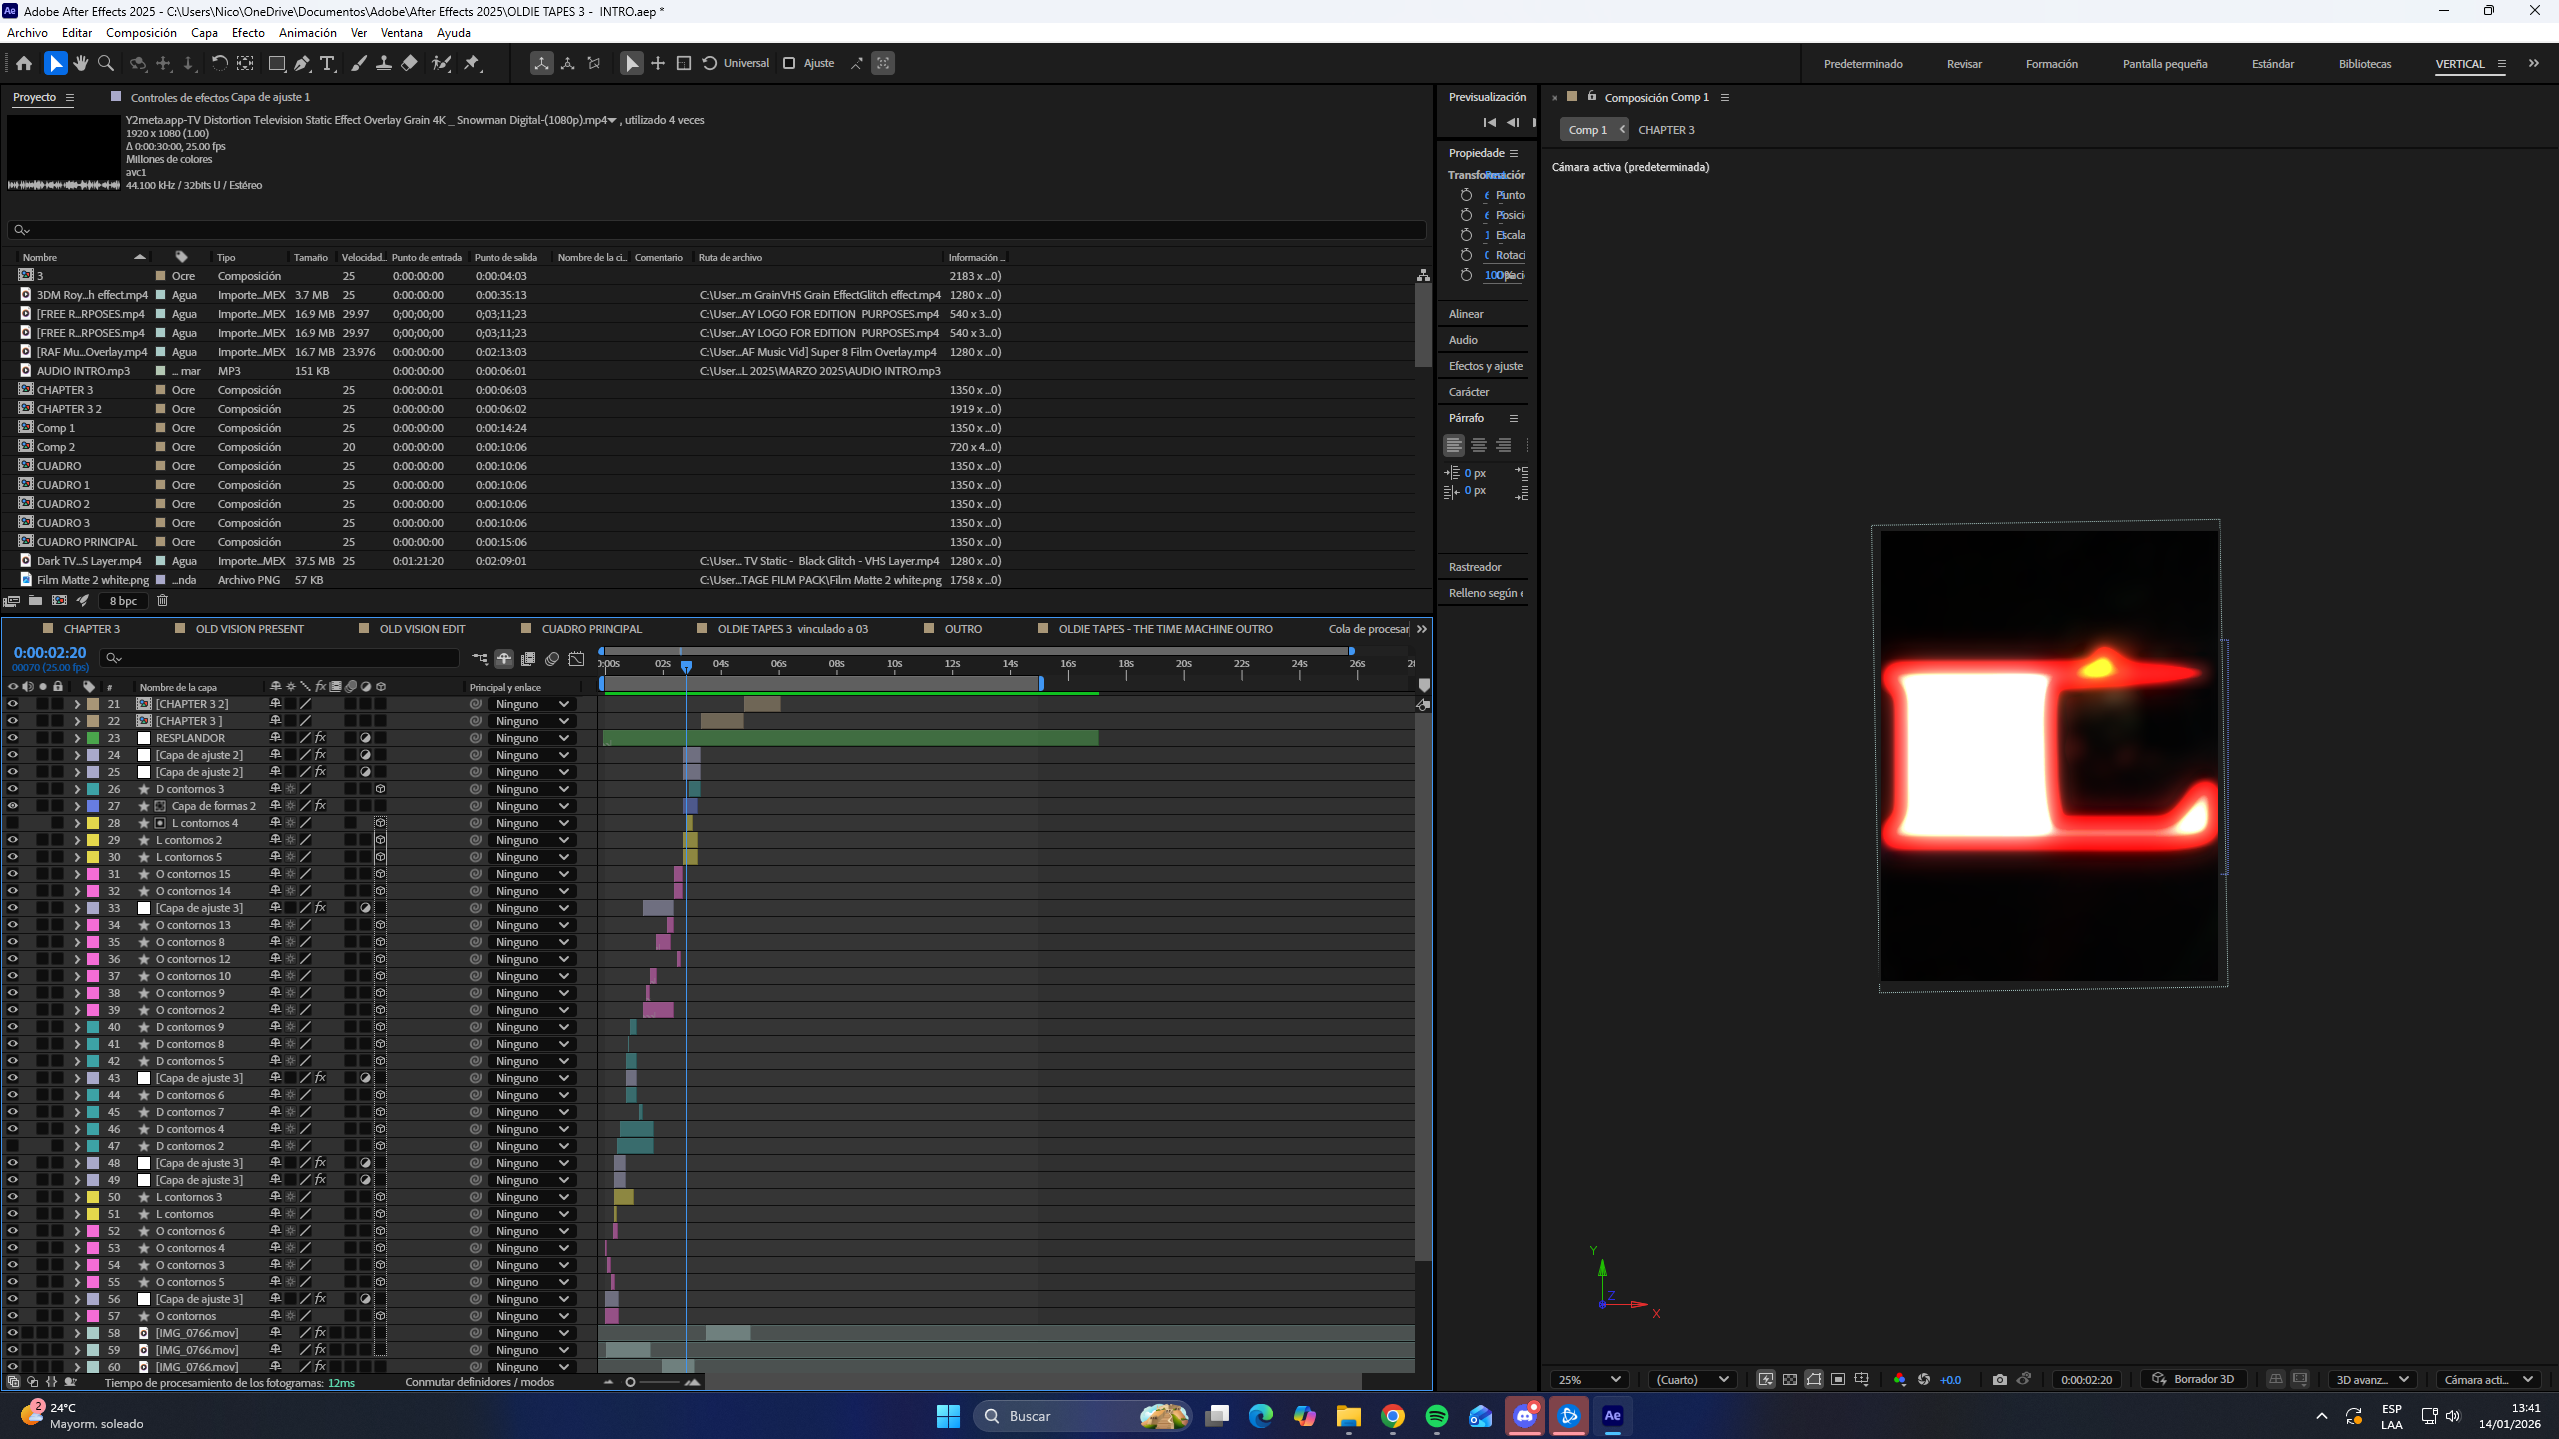Click the Home icon in toolbar
The width and height of the screenshot is (2559, 1439).
24,63
